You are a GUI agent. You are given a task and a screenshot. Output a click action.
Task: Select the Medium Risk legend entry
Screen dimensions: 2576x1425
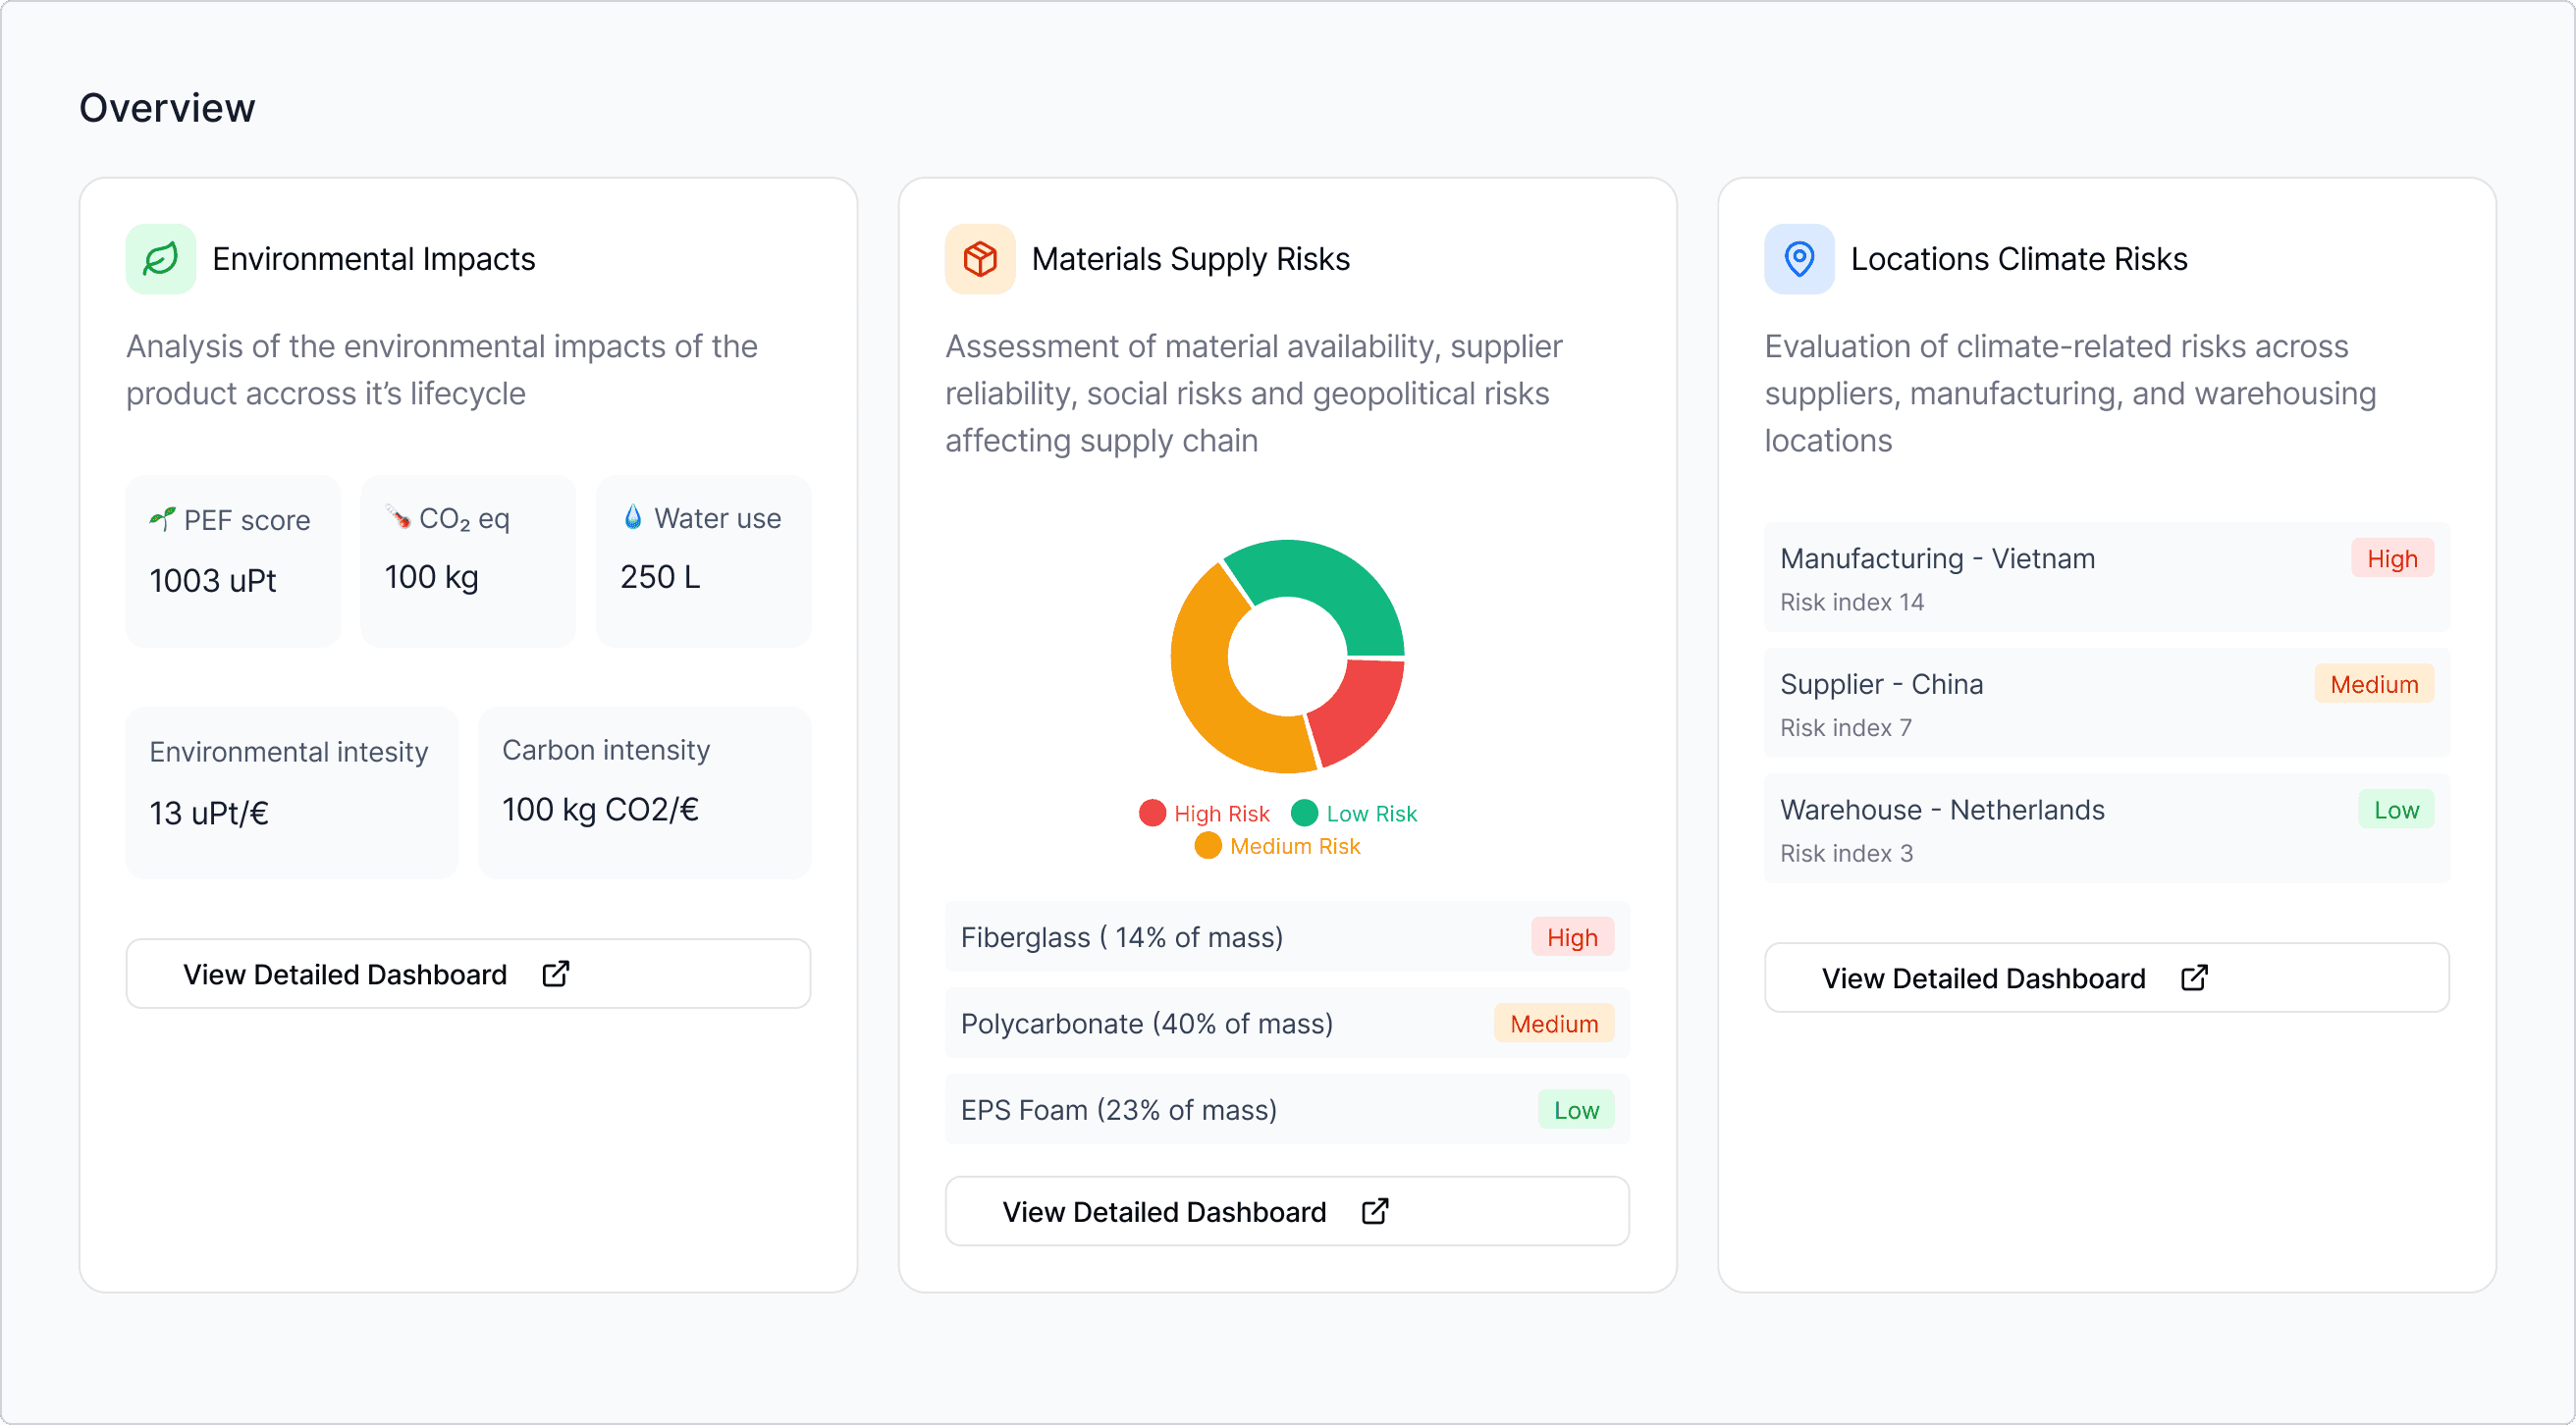pyautogui.click(x=1279, y=845)
